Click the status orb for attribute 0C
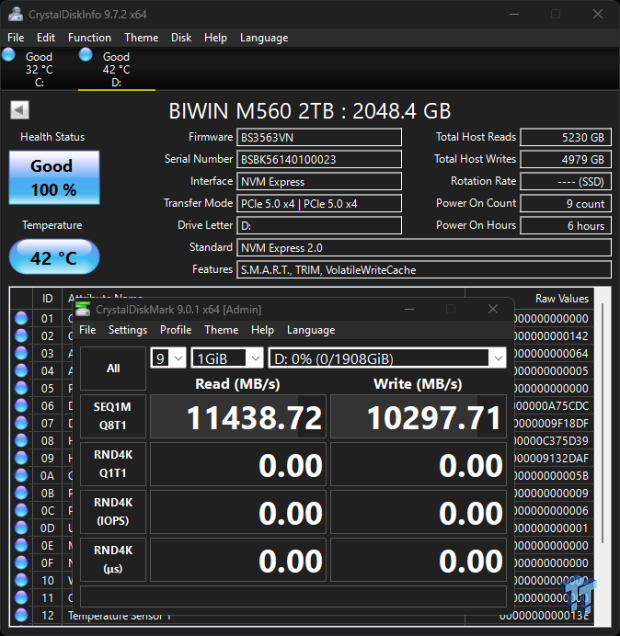This screenshot has height=636, width=620. pos(21,510)
